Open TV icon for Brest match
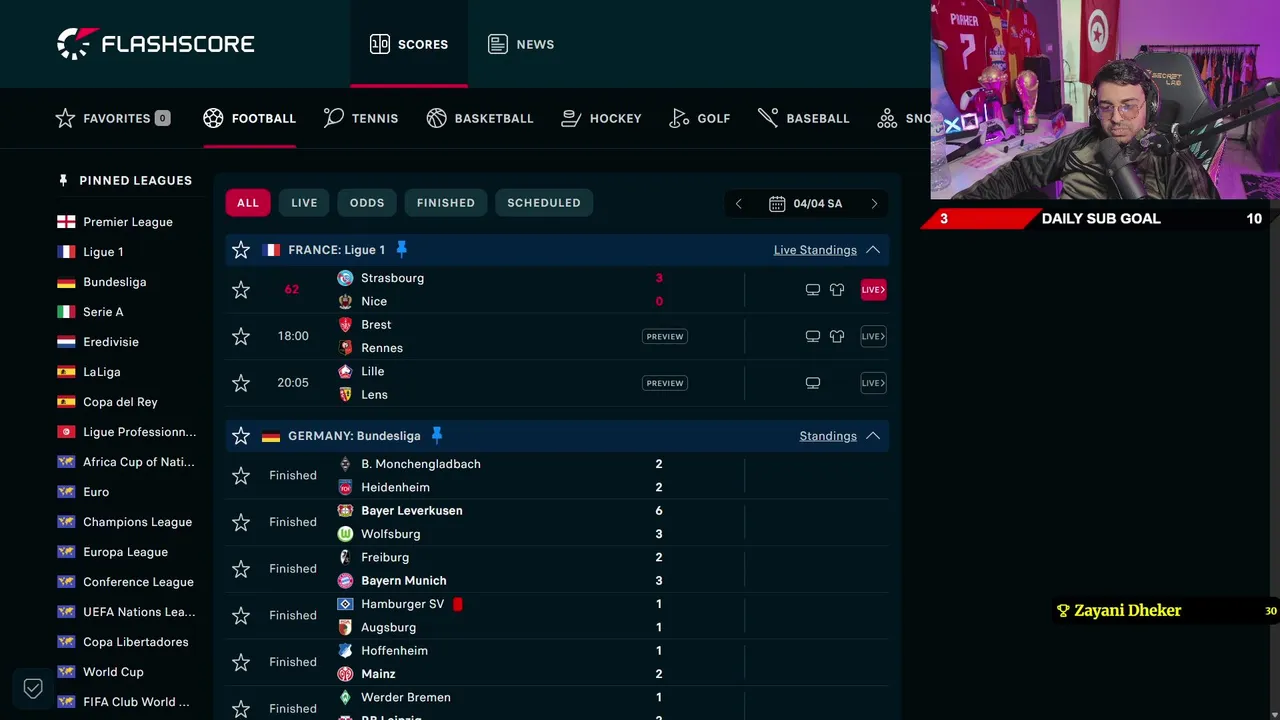Image resolution: width=1280 pixels, height=720 pixels. pyautogui.click(x=813, y=337)
